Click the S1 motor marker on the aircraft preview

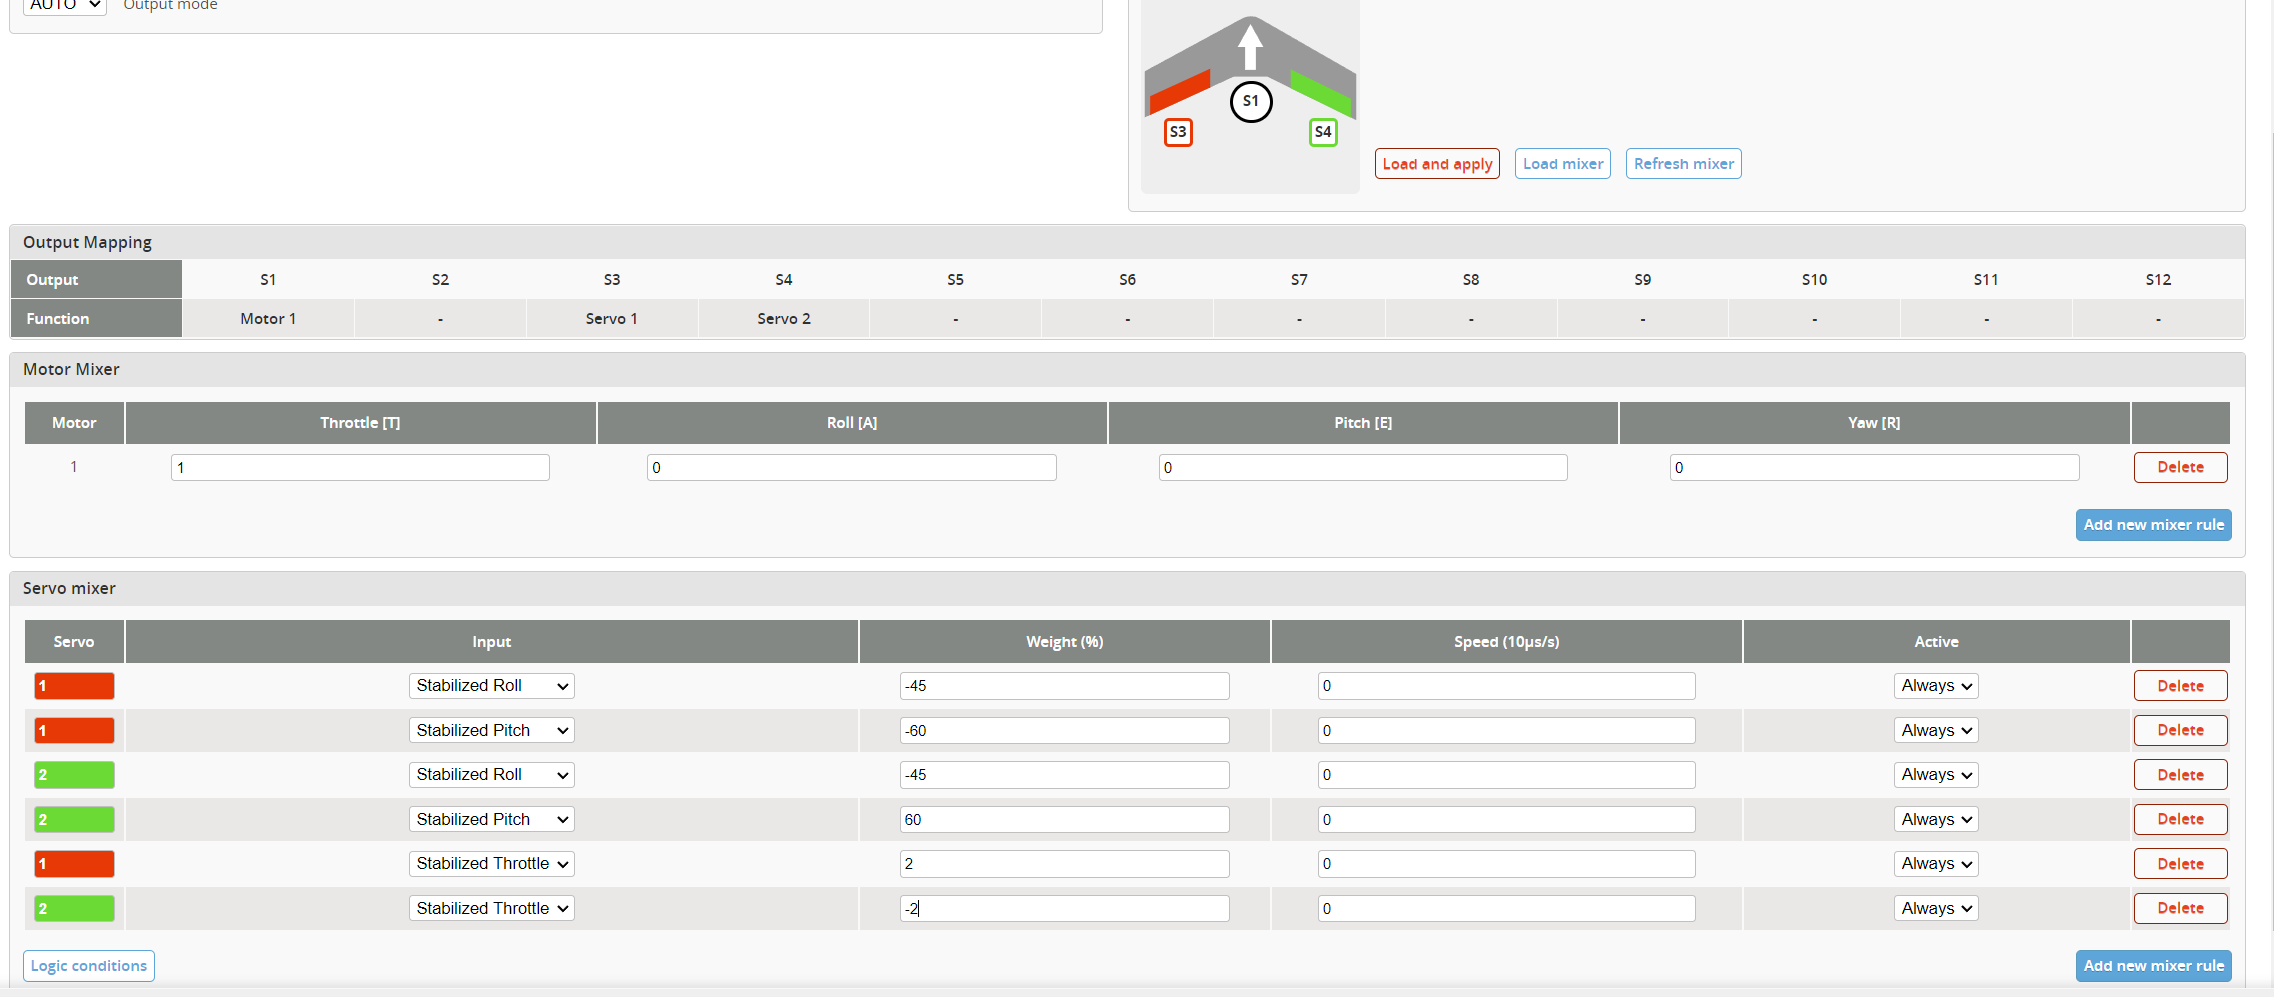1250,101
